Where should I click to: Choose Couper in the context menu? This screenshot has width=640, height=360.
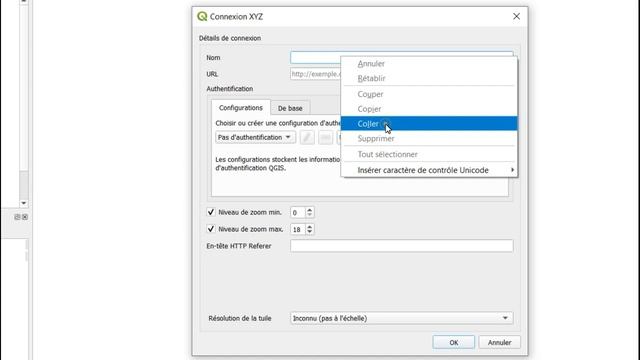coord(429,94)
